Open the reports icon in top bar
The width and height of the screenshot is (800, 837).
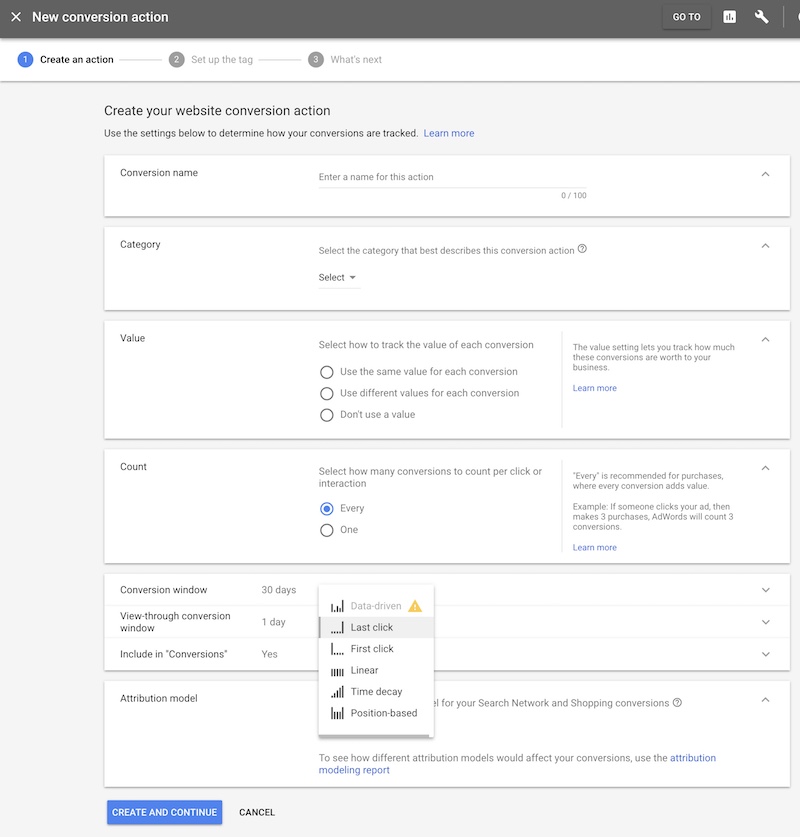point(727,17)
